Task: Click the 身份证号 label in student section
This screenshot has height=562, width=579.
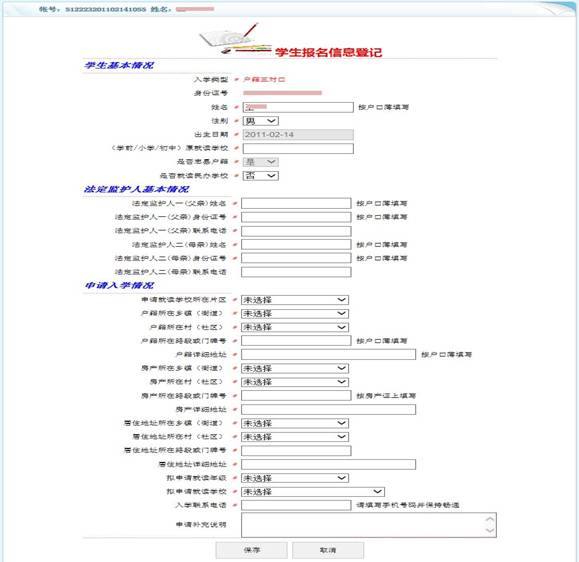Action: click(x=210, y=93)
